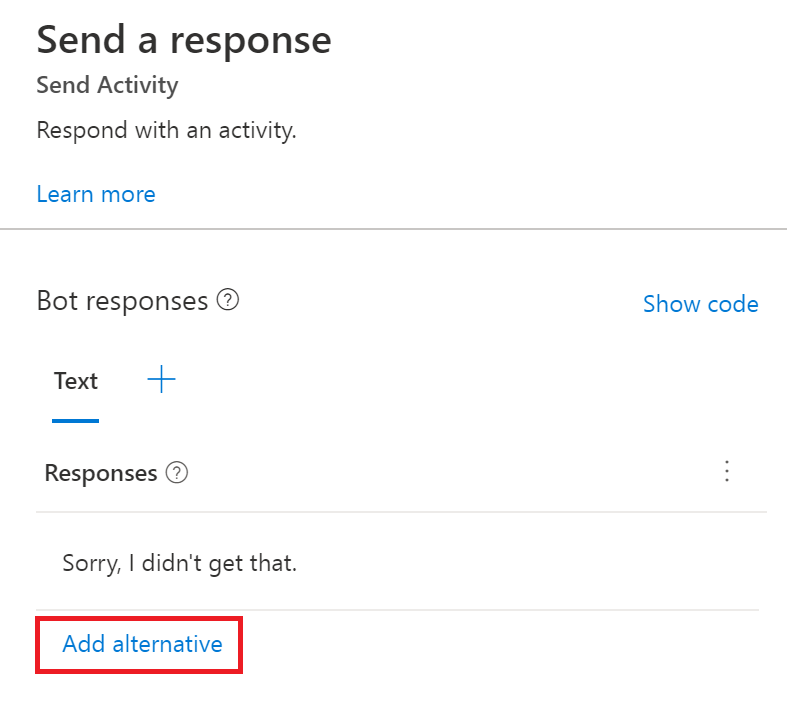Click the "Respond with an activity." description
This screenshot has height=701, width=787.
point(166,130)
